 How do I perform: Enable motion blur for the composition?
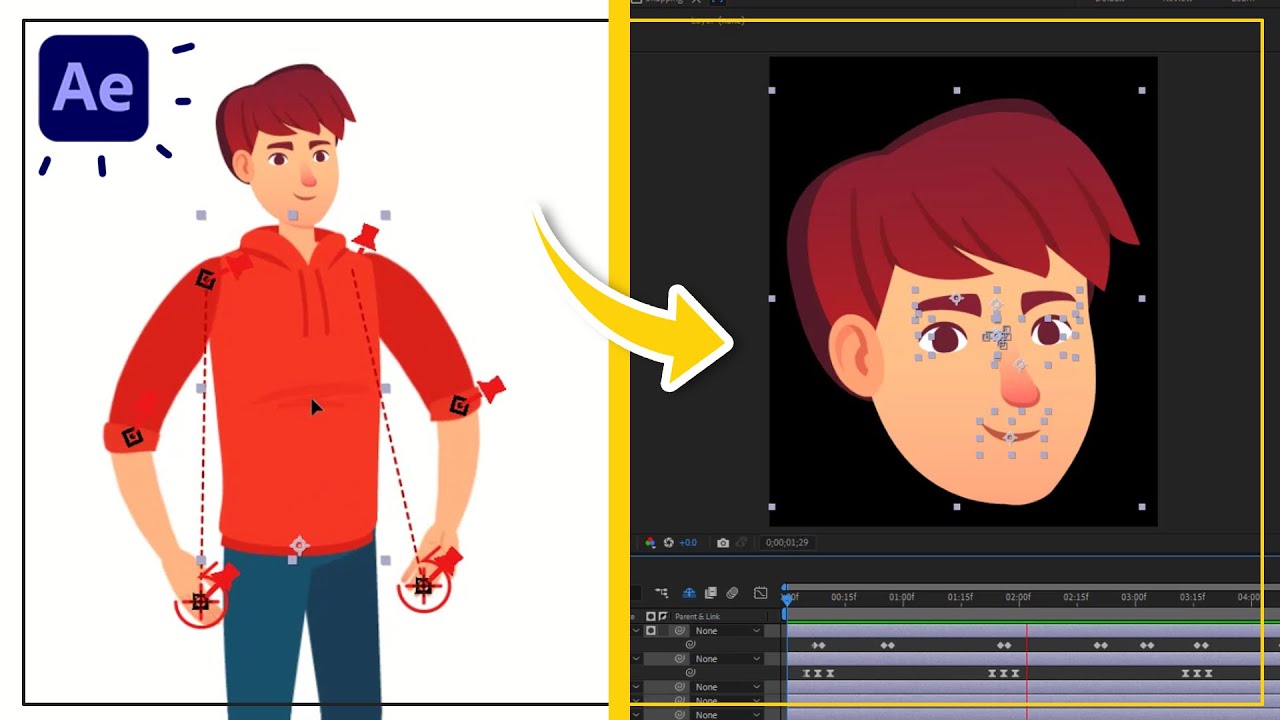pos(732,592)
